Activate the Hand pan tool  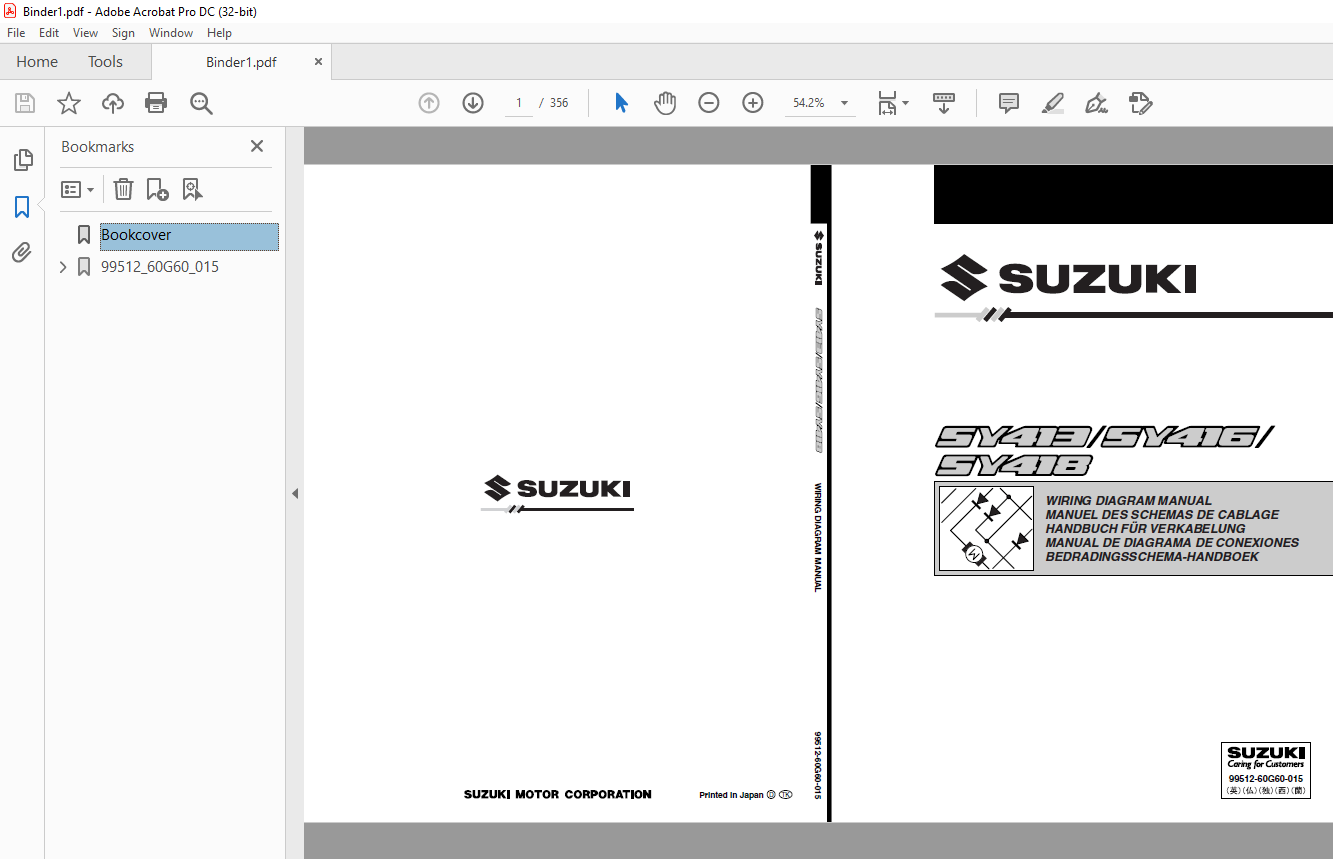coord(665,103)
